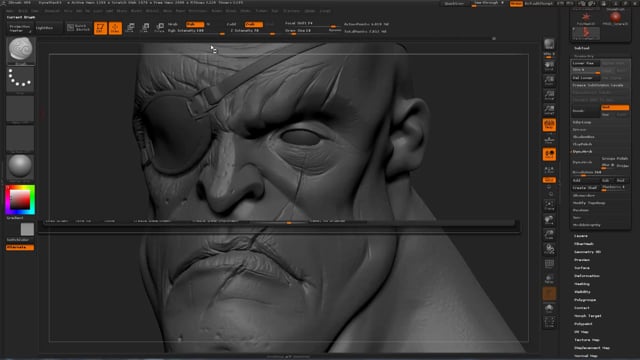
Task: Open the stroke type selector (dots)
Action: point(20,79)
